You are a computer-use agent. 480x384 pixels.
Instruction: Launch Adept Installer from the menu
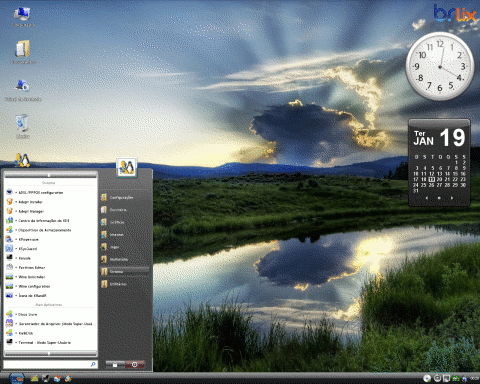point(51,202)
